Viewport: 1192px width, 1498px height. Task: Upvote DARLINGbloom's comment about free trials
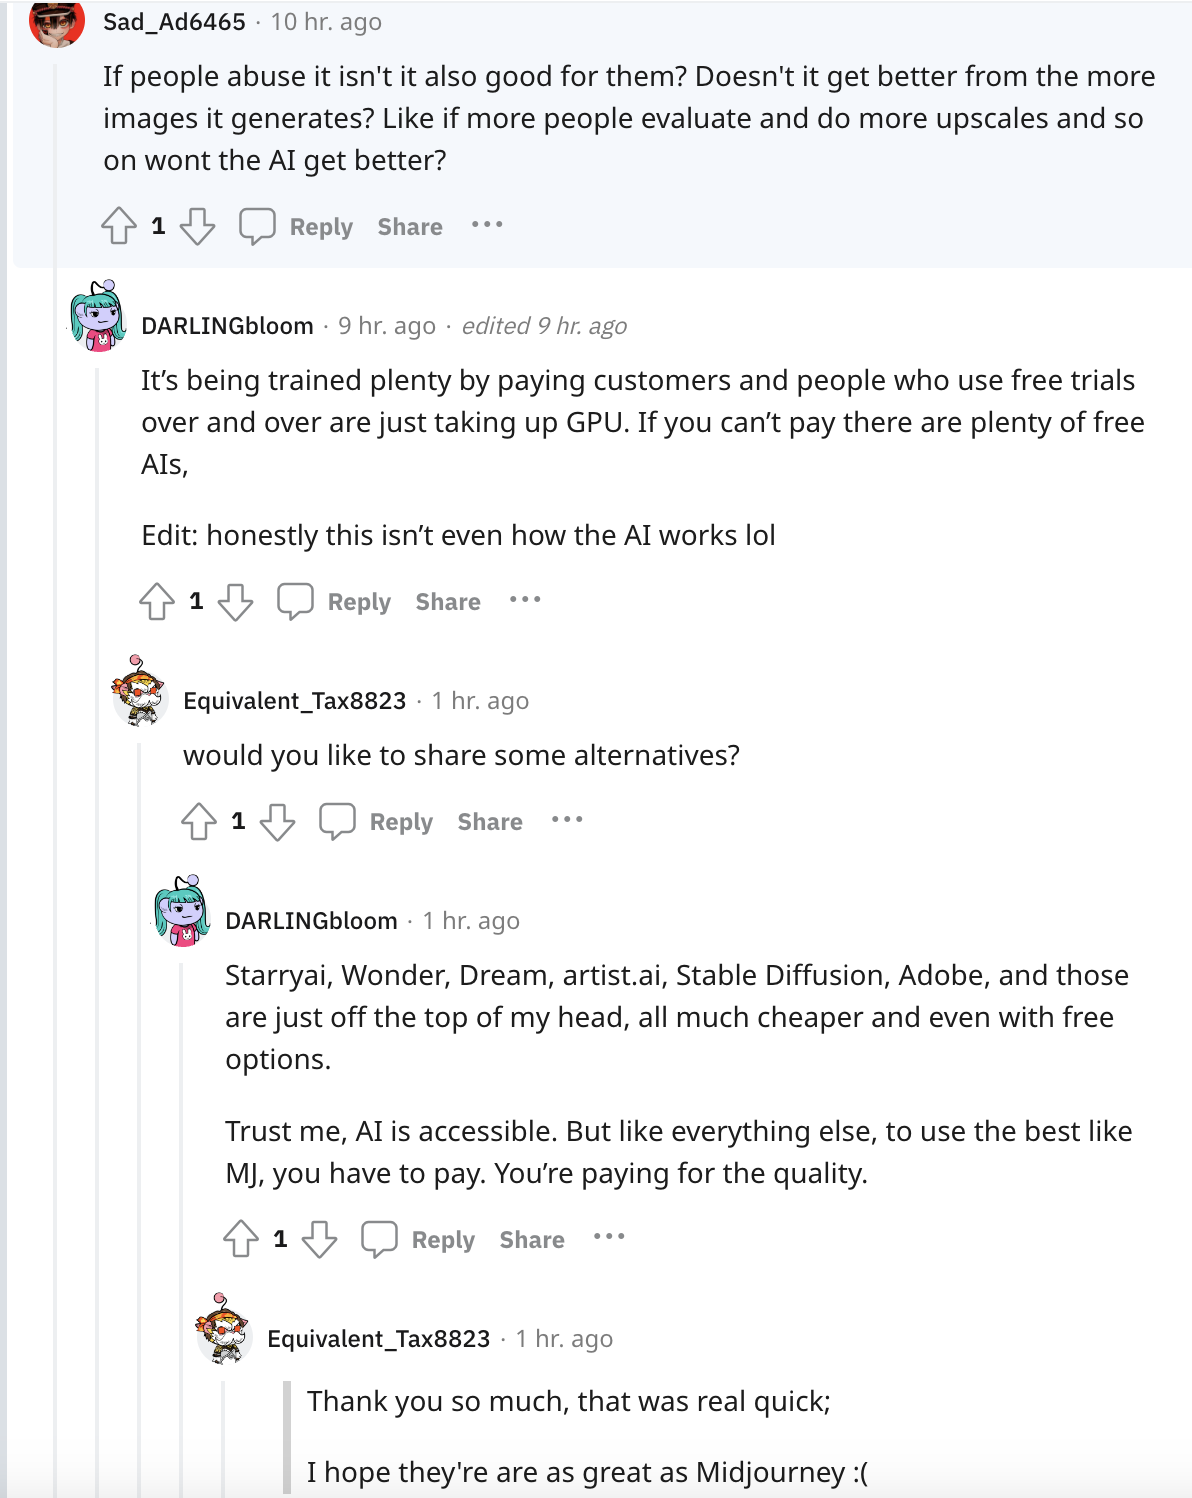[x=157, y=601]
